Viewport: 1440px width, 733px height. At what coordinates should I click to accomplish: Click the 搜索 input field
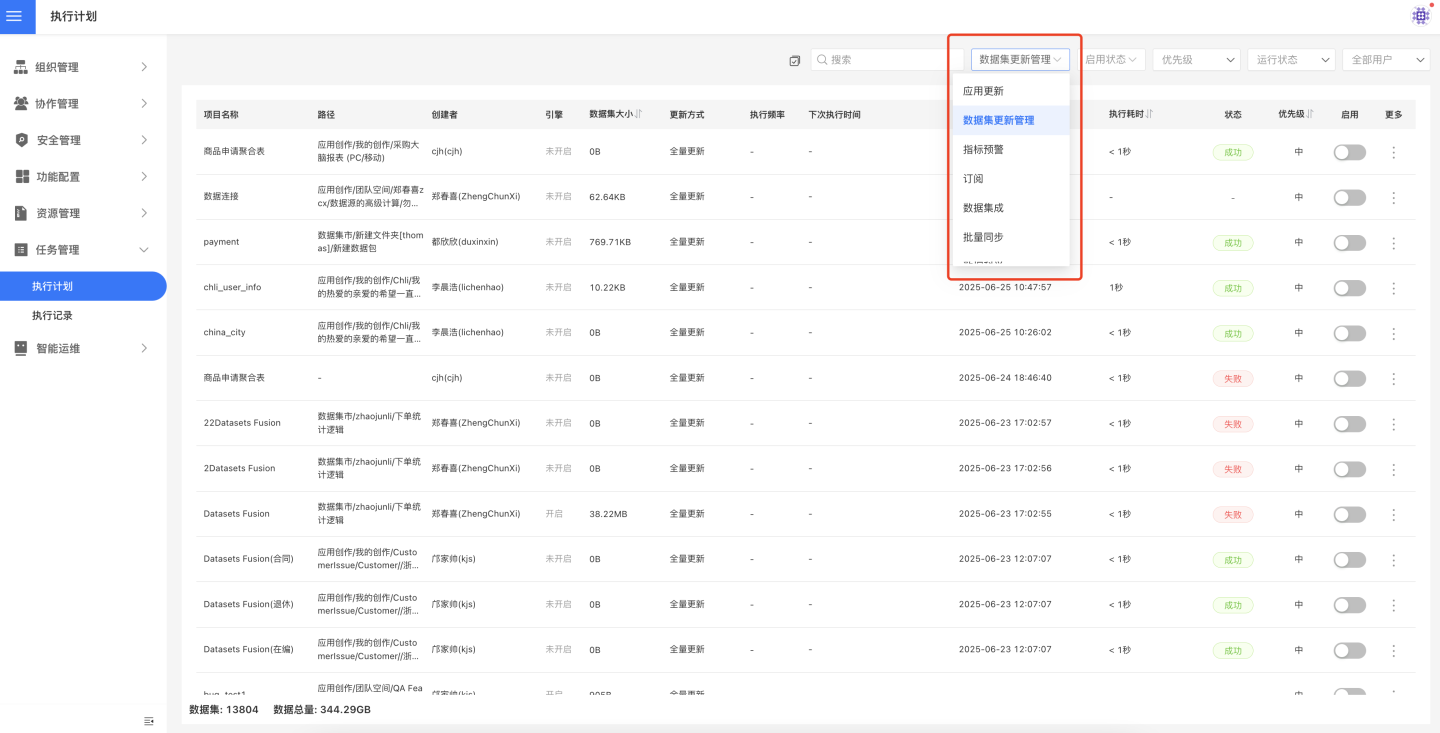click(x=888, y=60)
